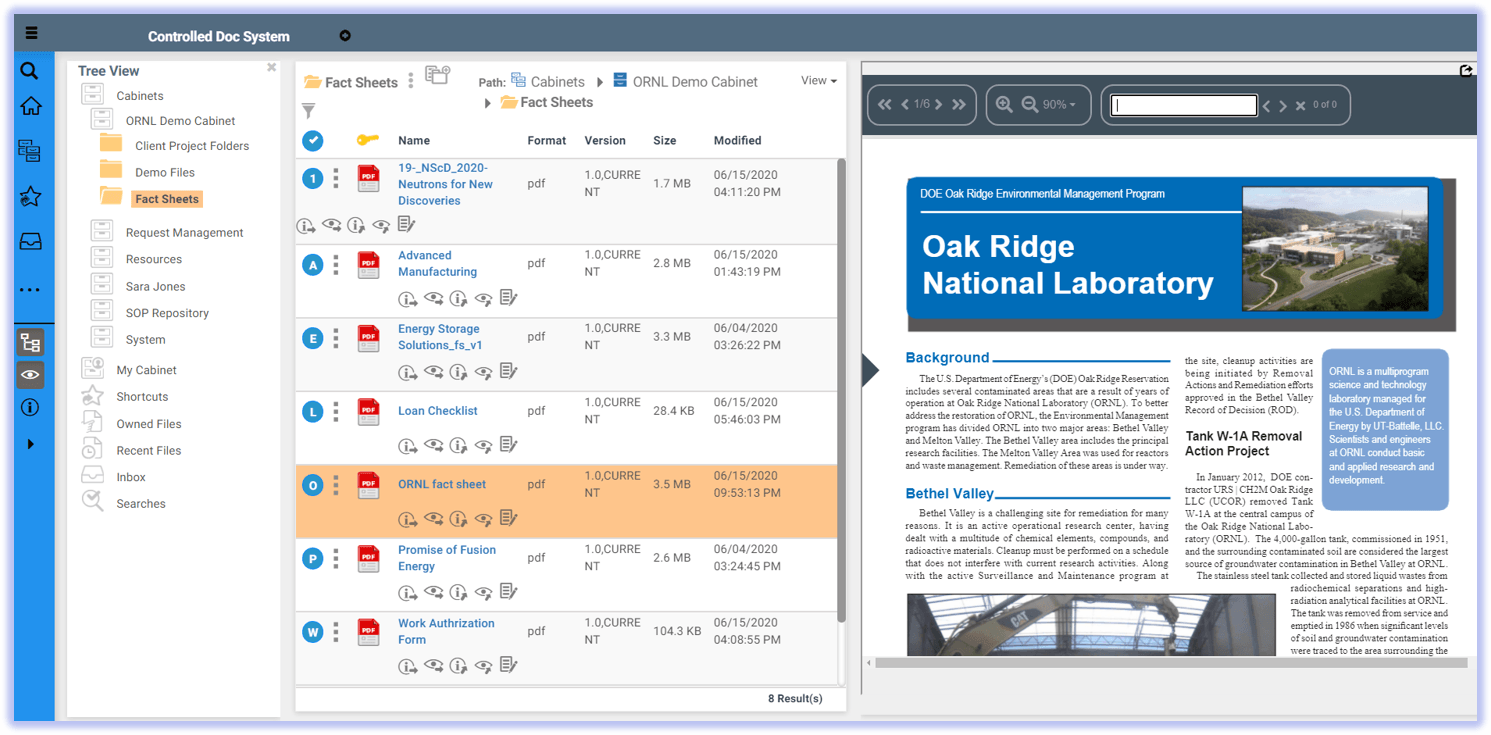Open the Loan Checklist row options menu
The width and height of the screenshot is (1491, 735).
point(336,411)
